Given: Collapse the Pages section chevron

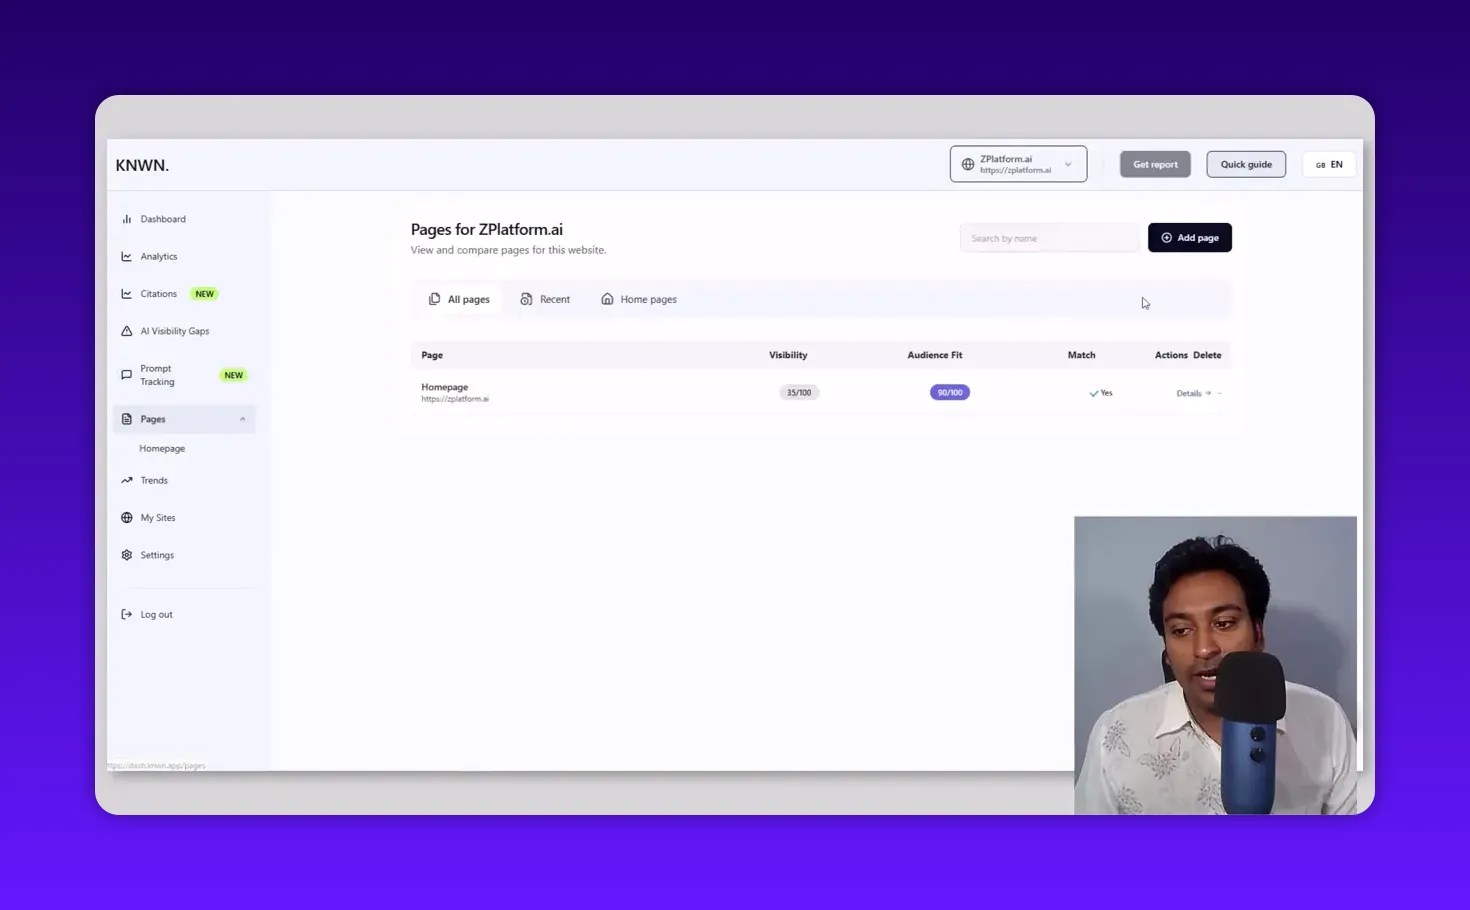Looking at the screenshot, I should pyautogui.click(x=242, y=419).
